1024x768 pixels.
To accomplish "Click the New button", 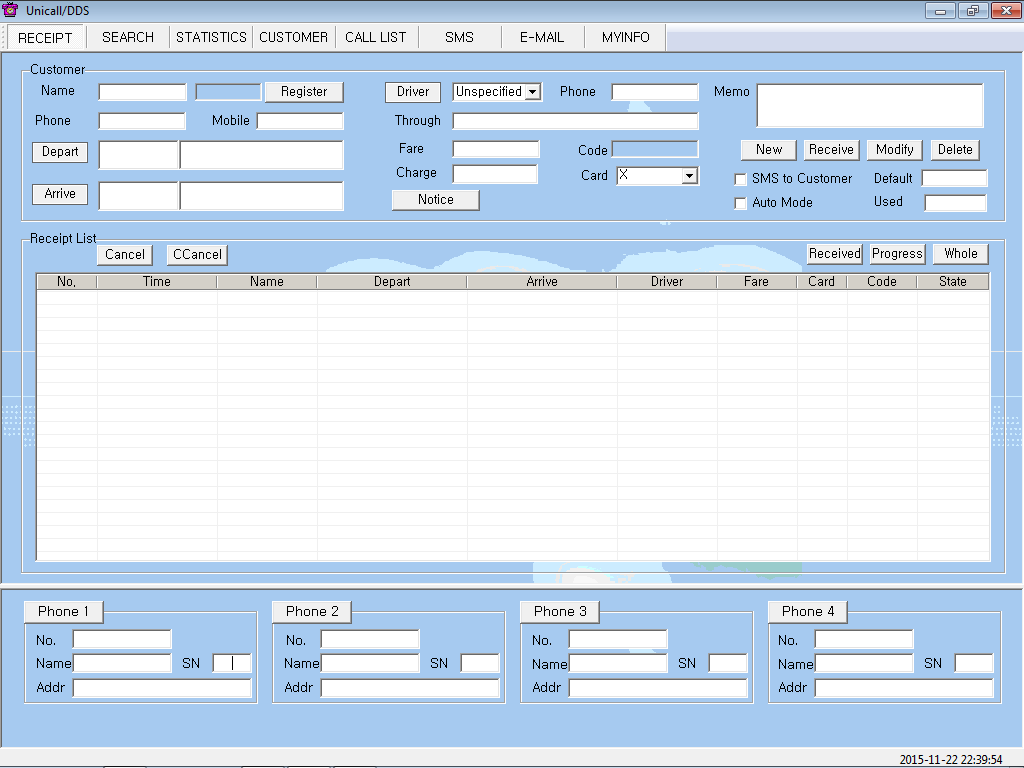I will 769,150.
